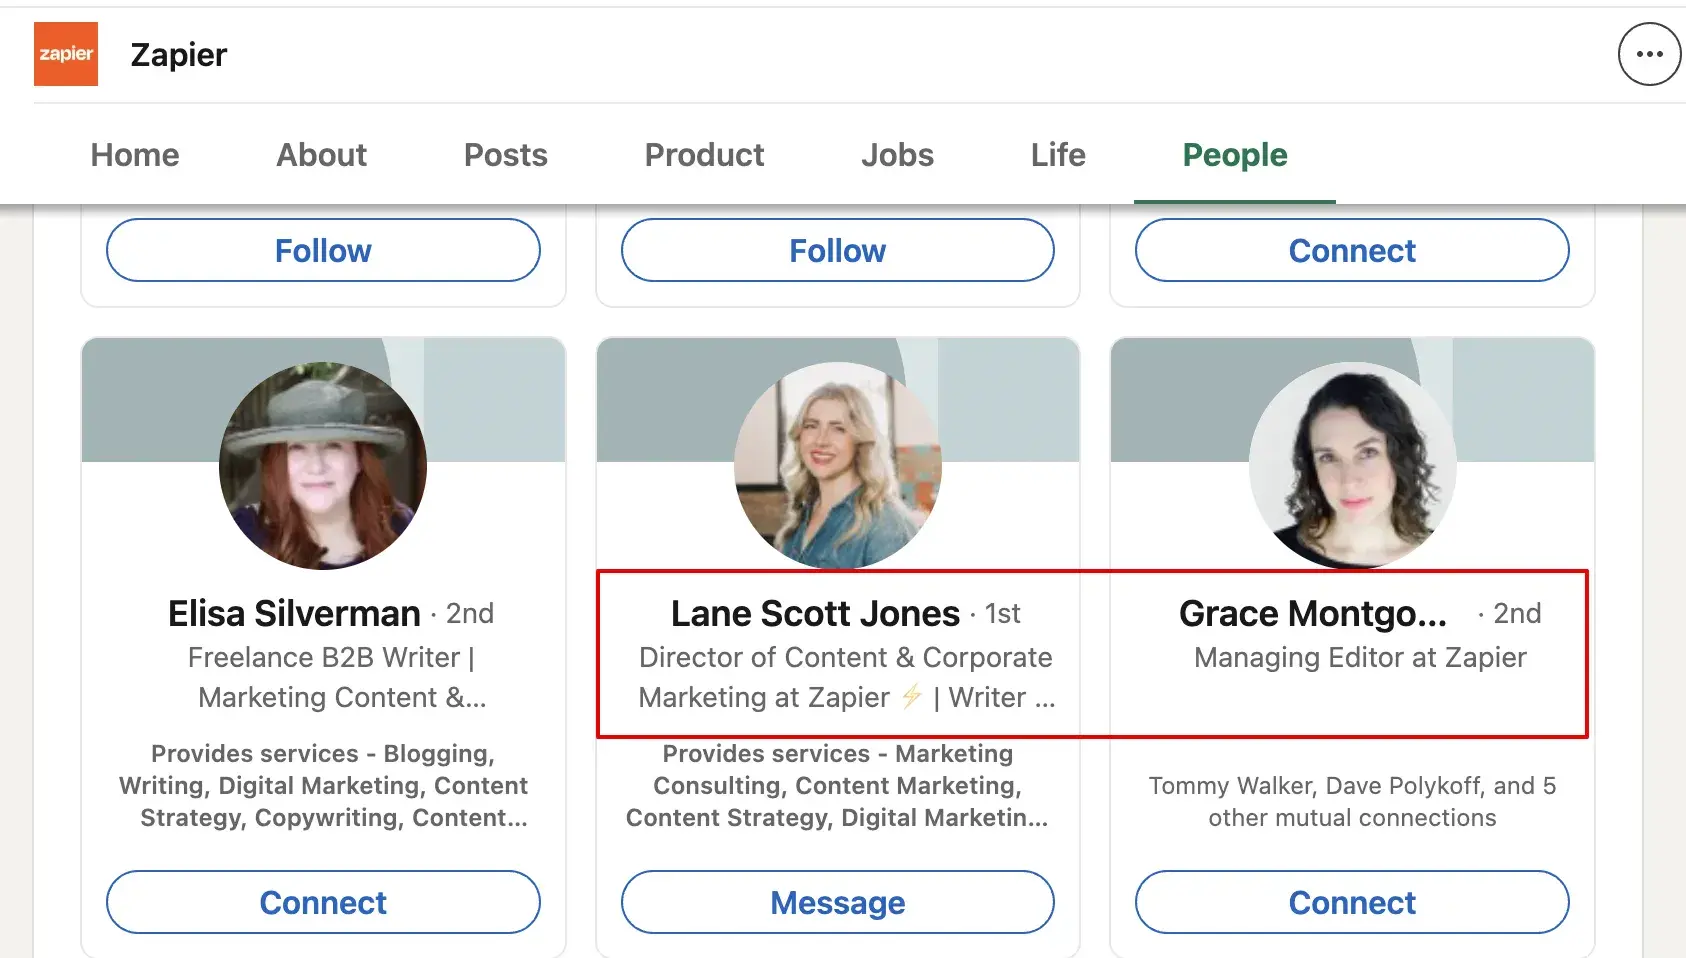
Task: Connect with Elisa Silverman
Action: pos(322,902)
